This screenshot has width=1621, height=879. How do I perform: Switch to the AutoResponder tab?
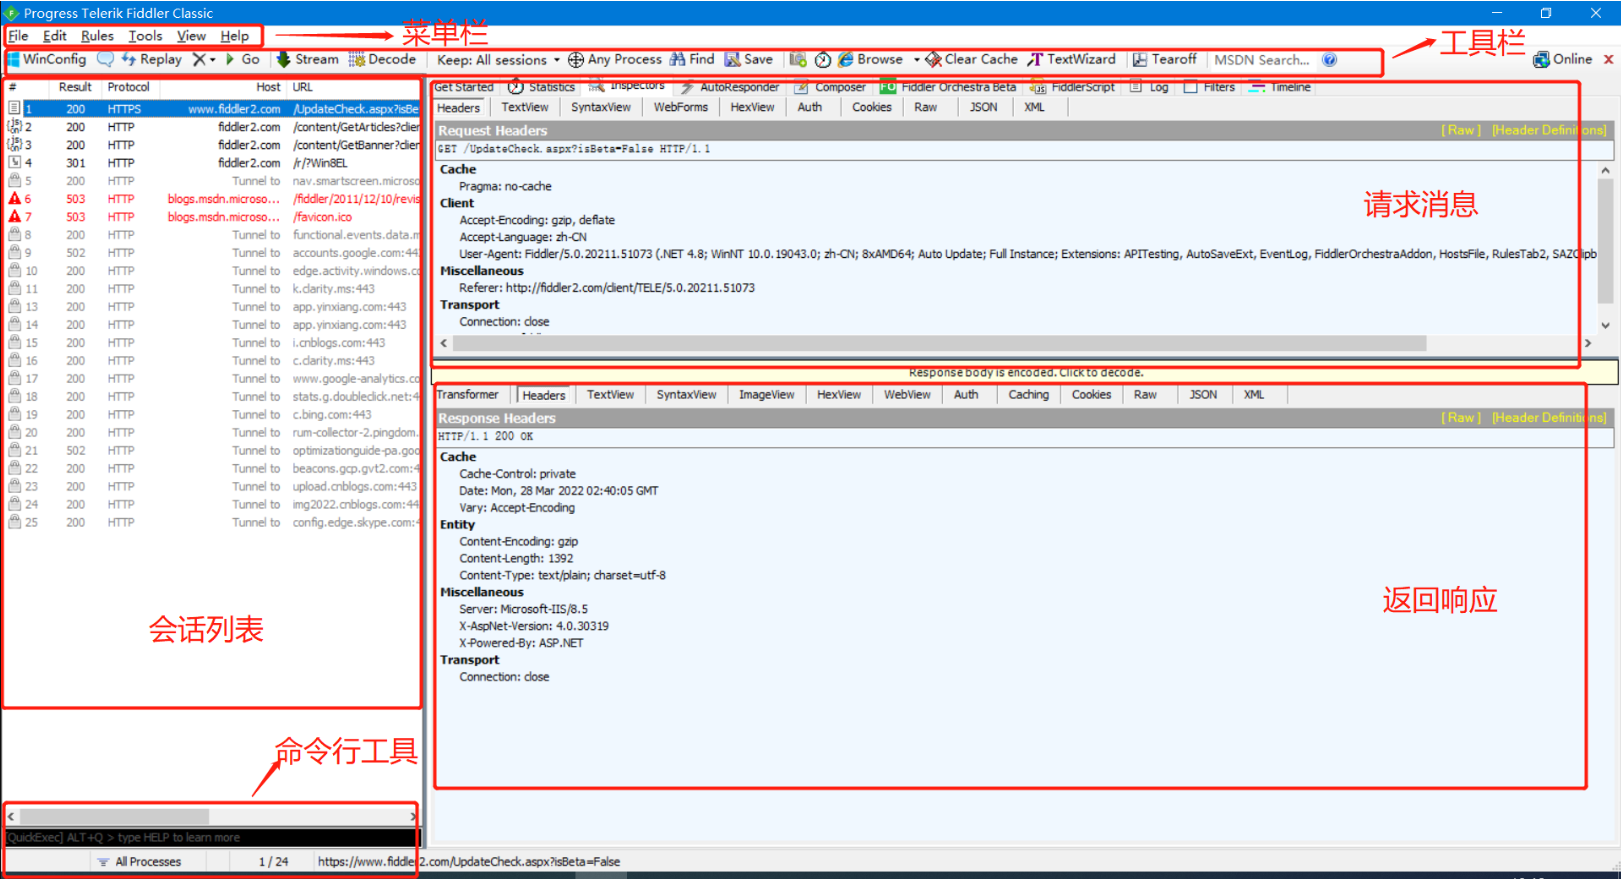[x=729, y=88]
